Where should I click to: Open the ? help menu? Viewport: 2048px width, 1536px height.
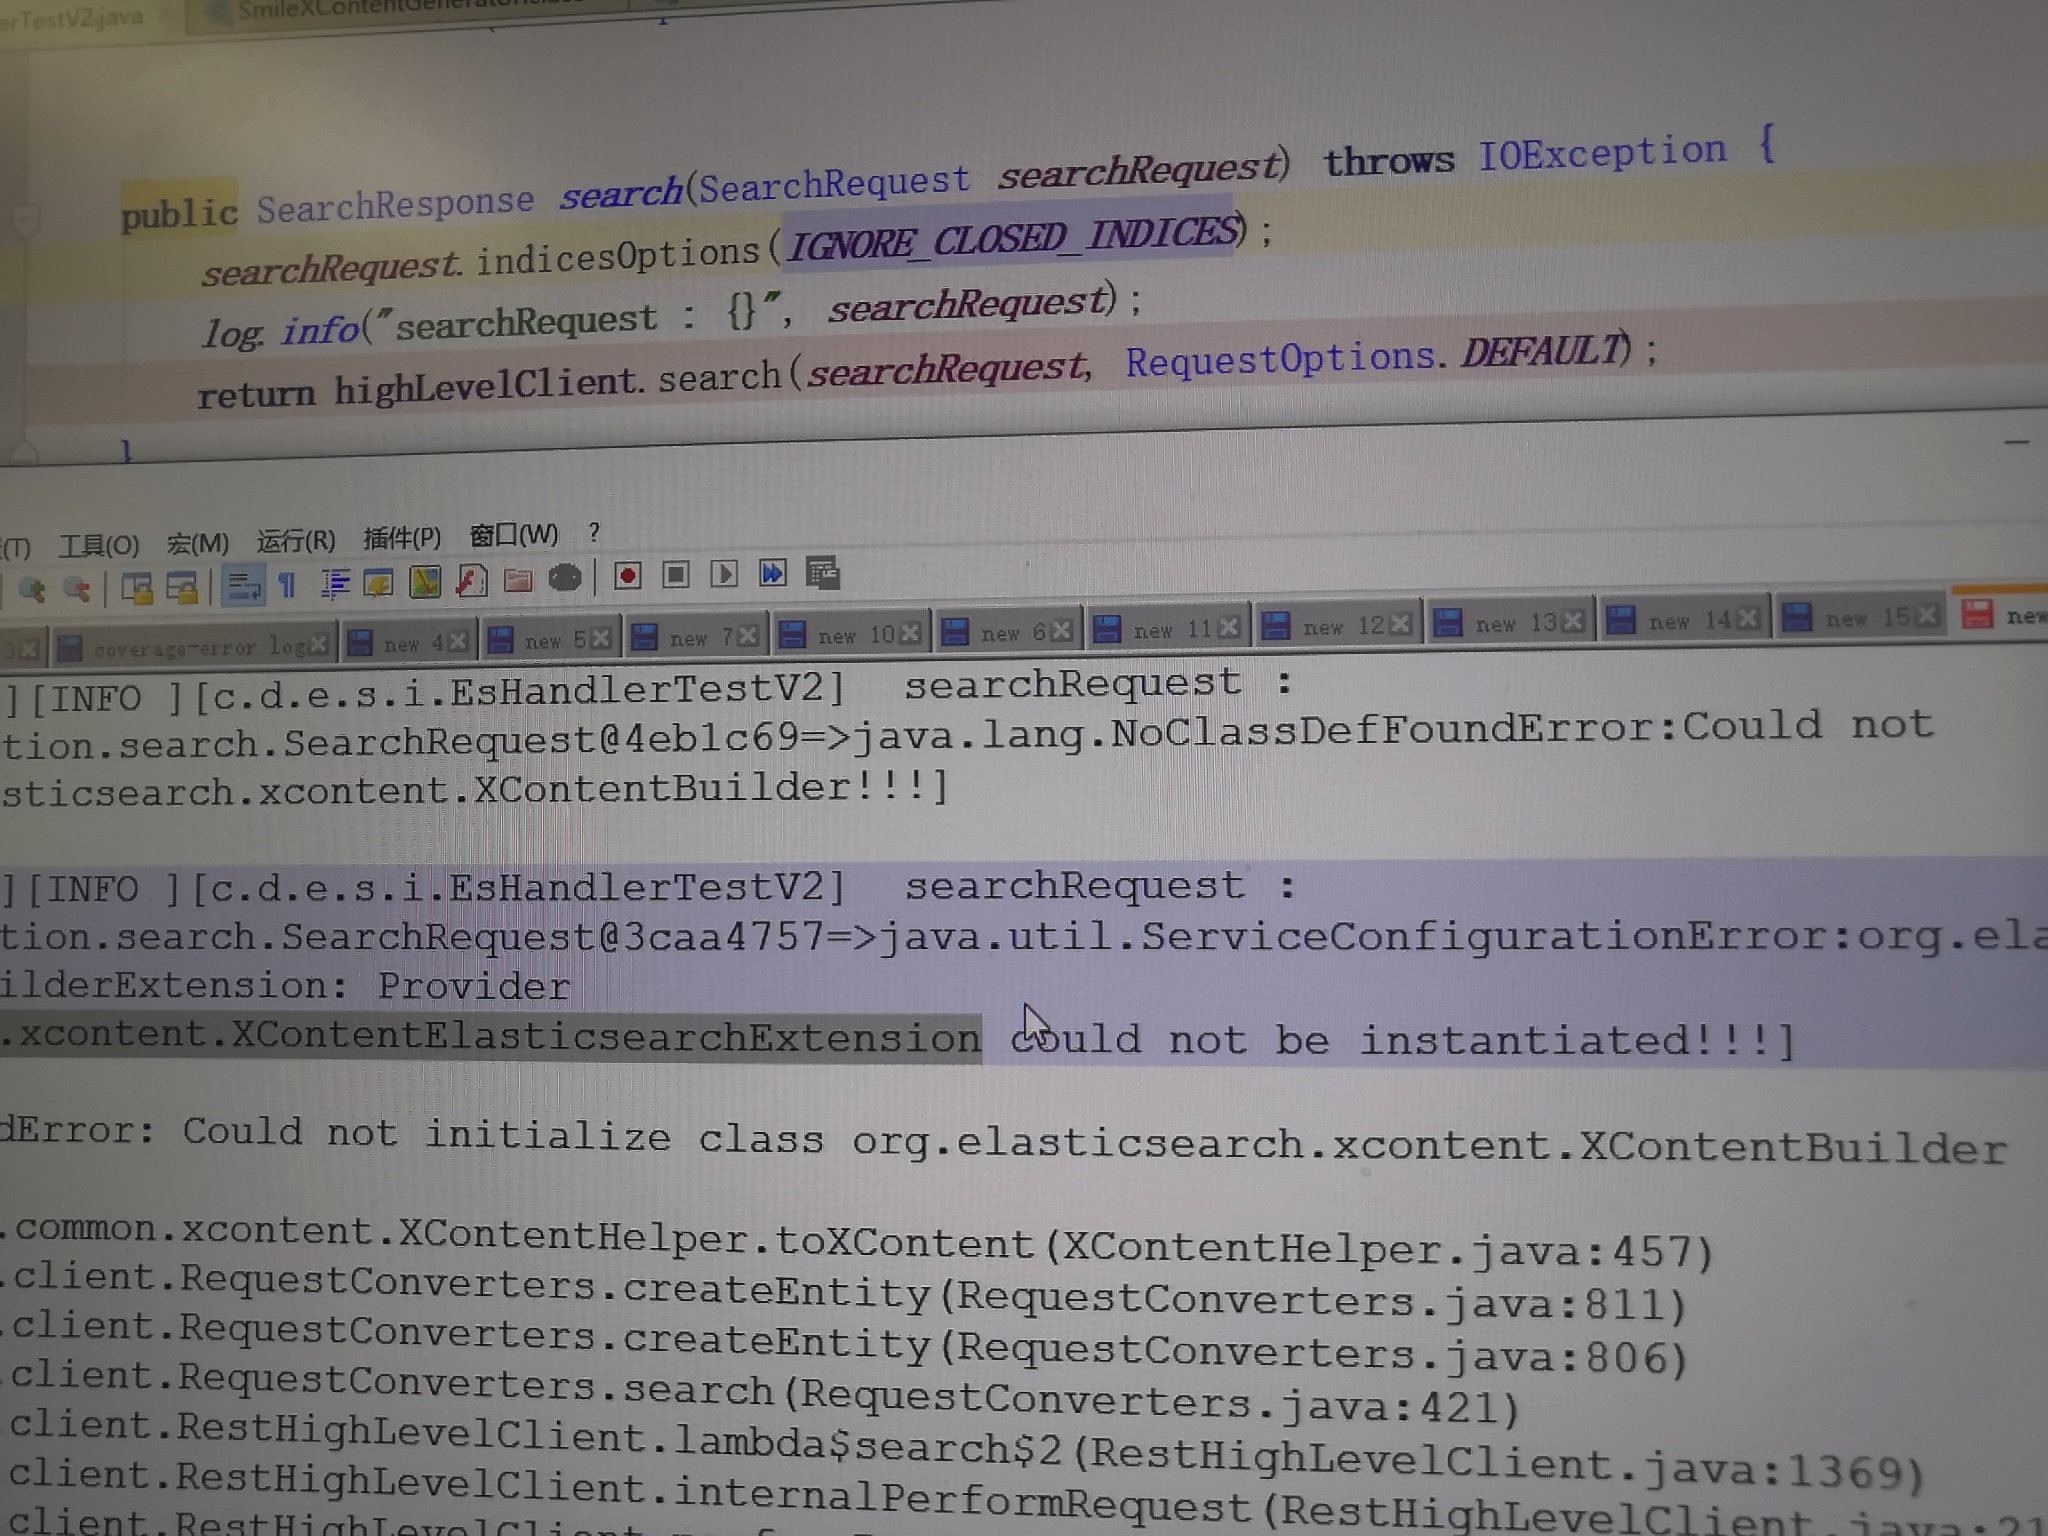(x=595, y=532)
